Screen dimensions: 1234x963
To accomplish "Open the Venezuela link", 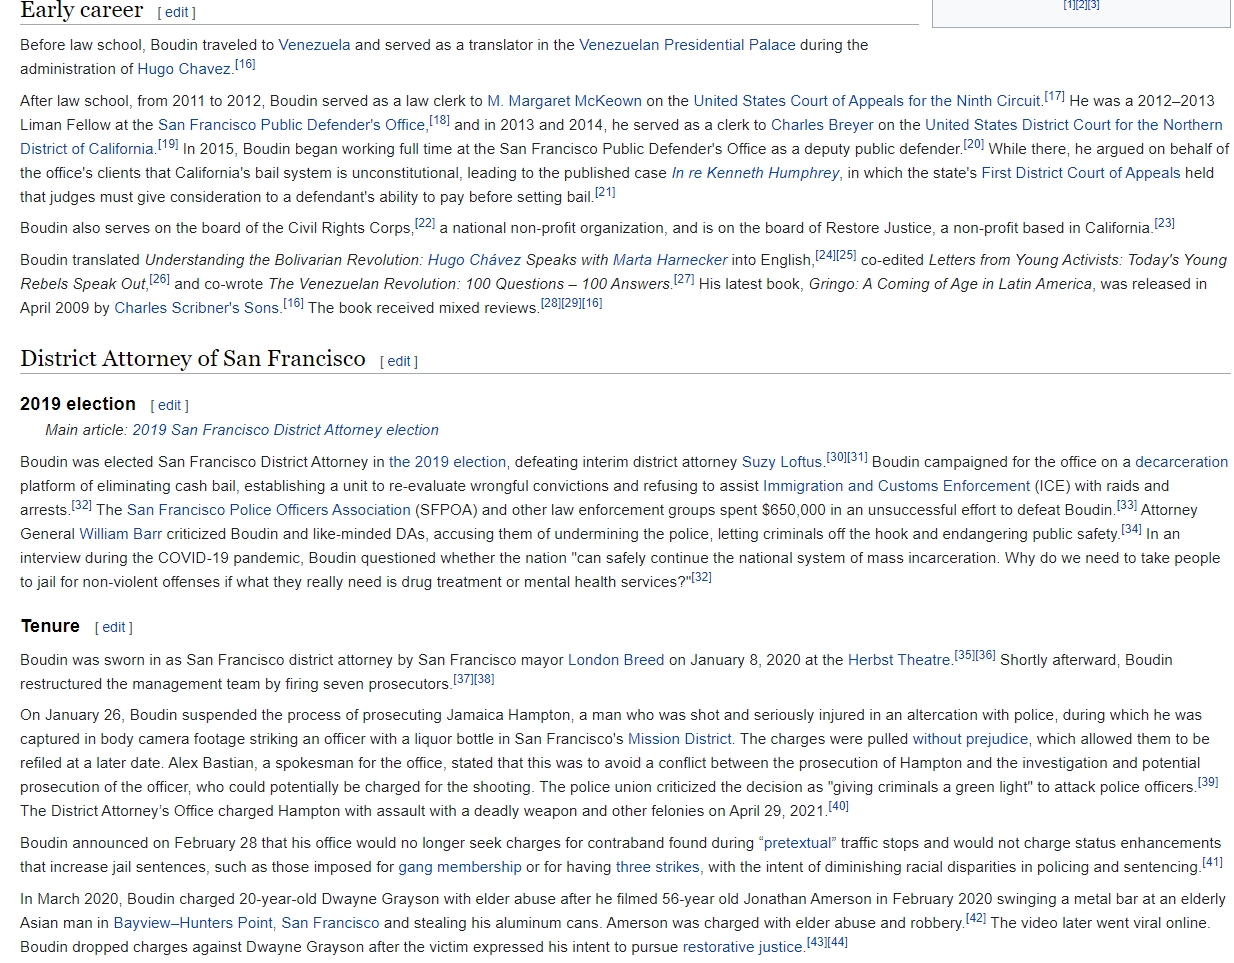I will pyautogui.click(x=314, y=45).
